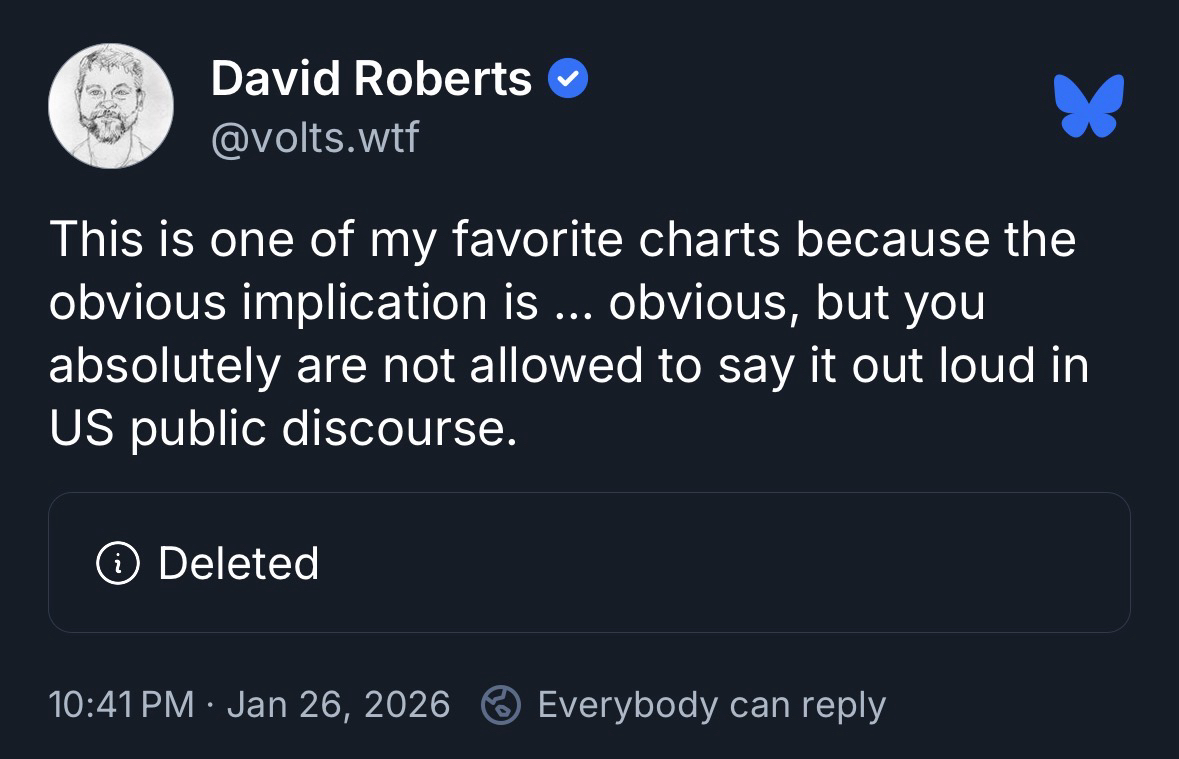Click the 10:41 PM timestamp

(x=121, y=705)
